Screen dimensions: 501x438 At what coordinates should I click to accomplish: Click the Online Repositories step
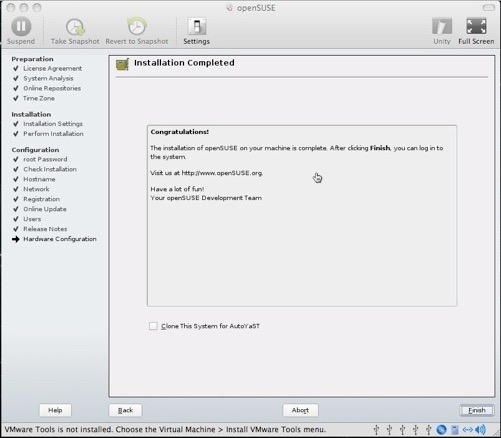(52, 88)
